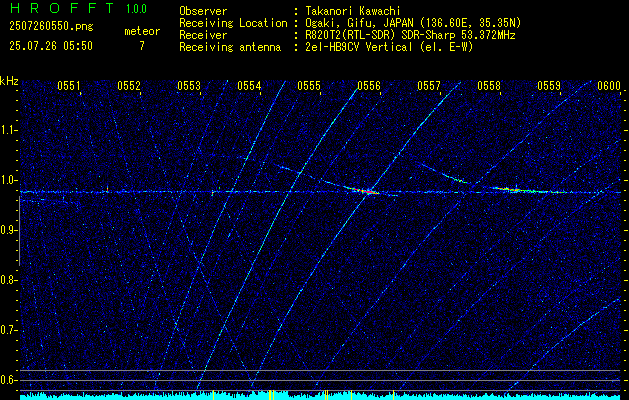
Task: Click the "meteor" count label
Action: 142,31
